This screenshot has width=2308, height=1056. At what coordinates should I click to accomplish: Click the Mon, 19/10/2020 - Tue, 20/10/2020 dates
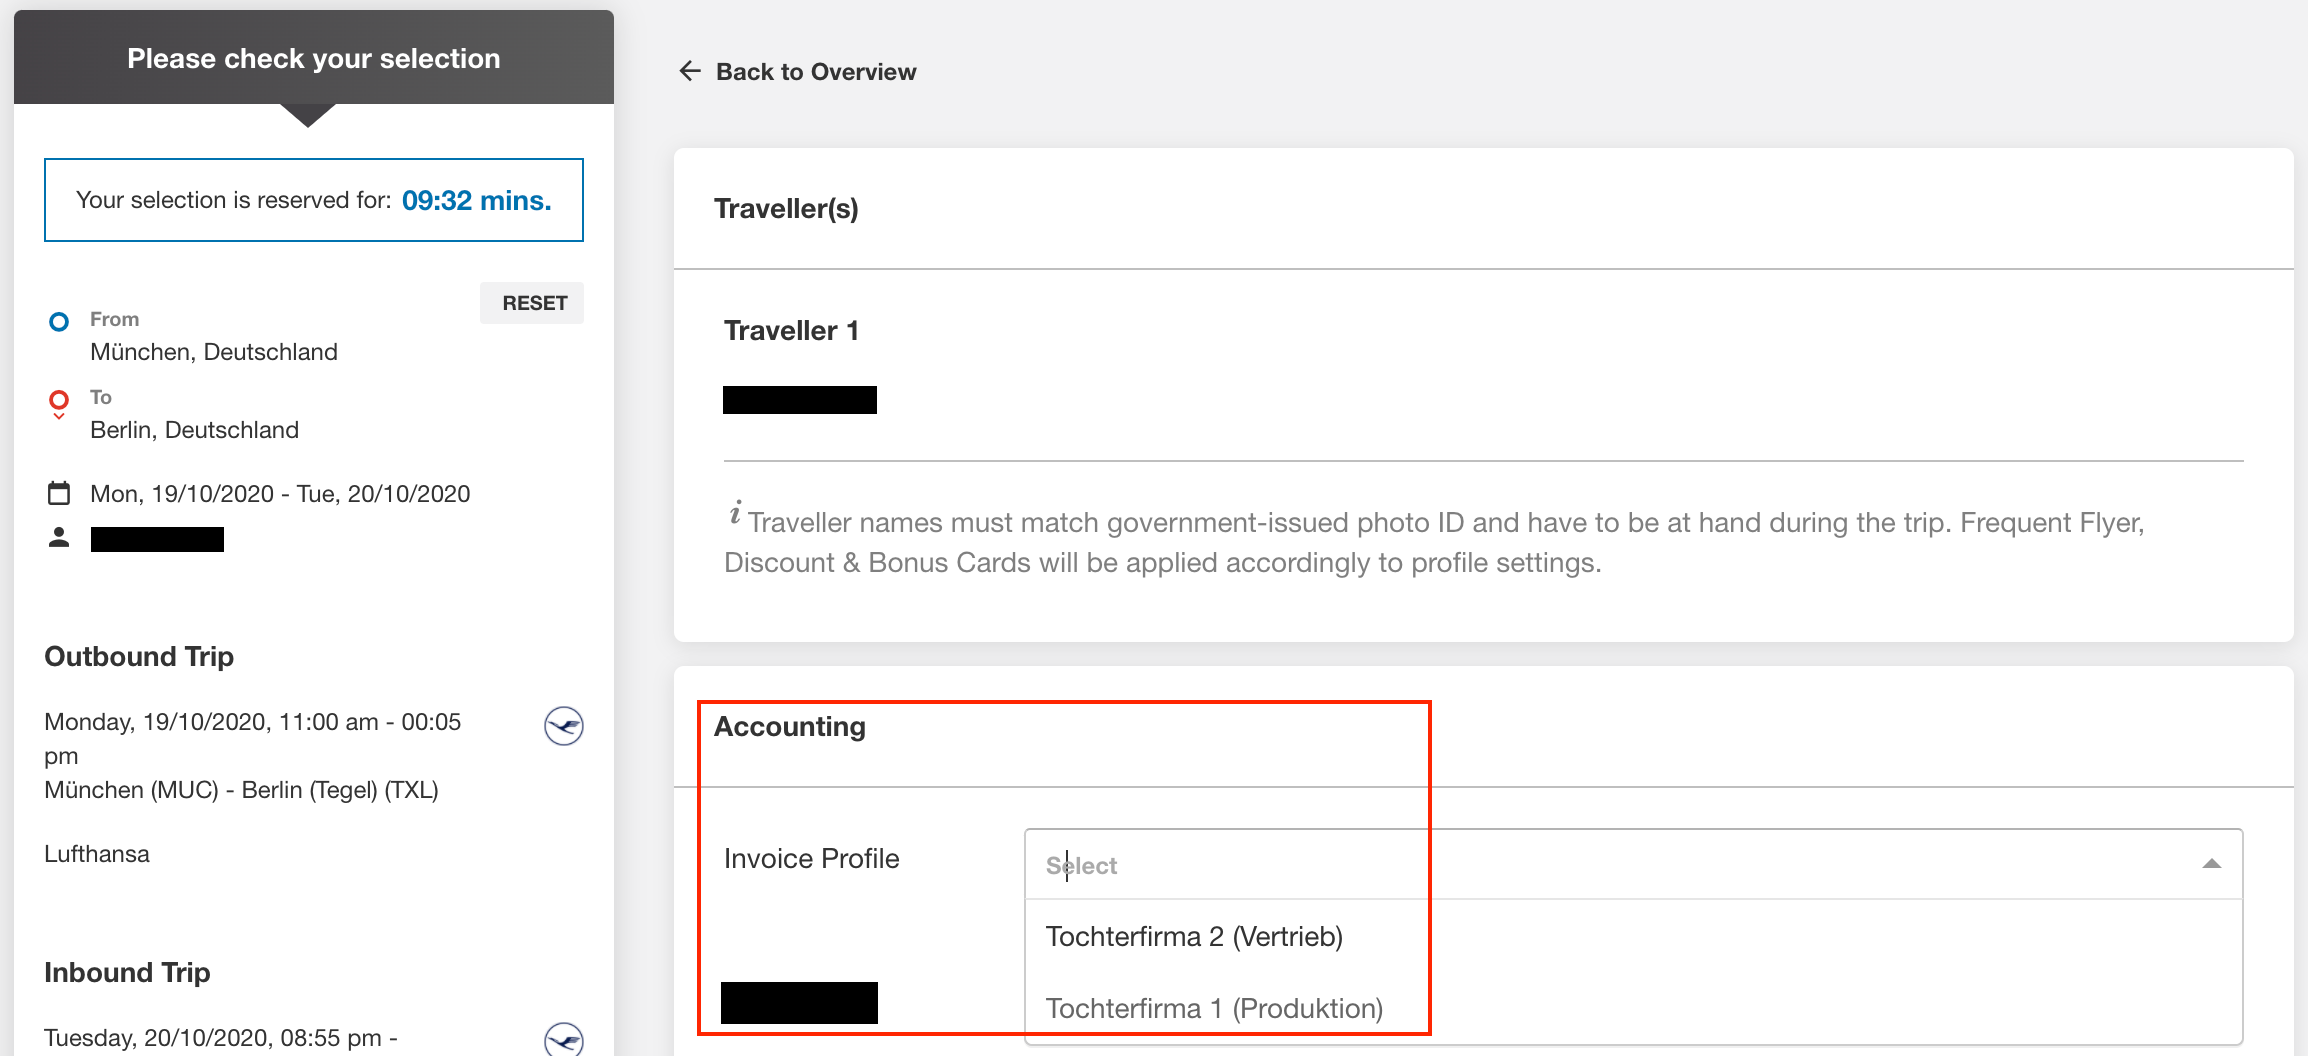pos(280,494)
